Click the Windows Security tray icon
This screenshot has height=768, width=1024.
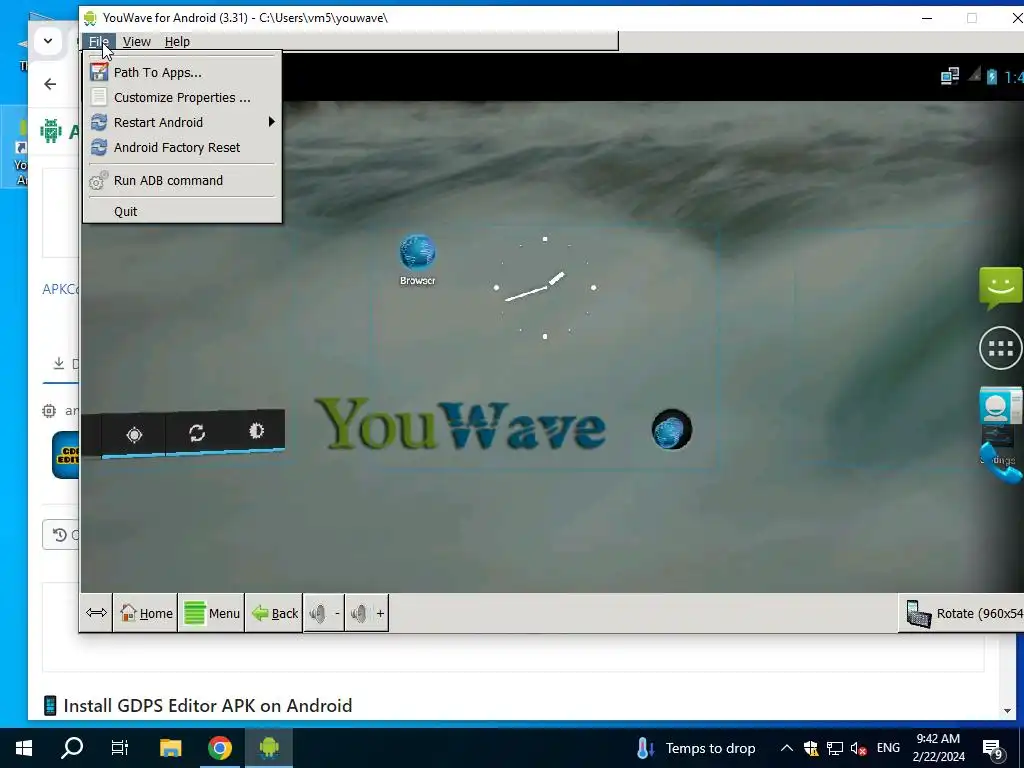(811, 748)
